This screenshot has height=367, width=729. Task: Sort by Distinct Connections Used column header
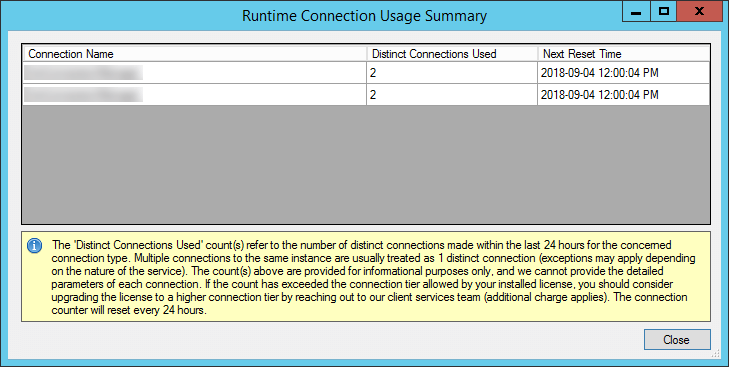(x=452, y=54)
